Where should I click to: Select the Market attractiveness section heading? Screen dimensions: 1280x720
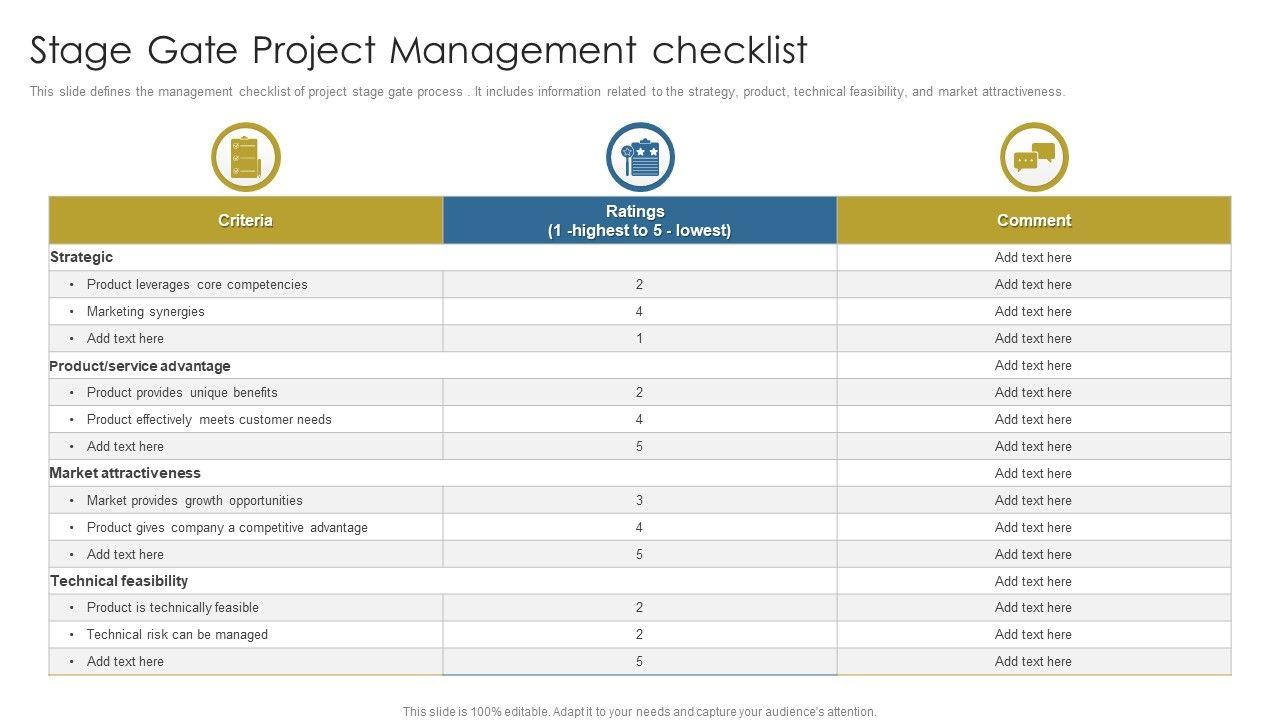tap(125, 473)
